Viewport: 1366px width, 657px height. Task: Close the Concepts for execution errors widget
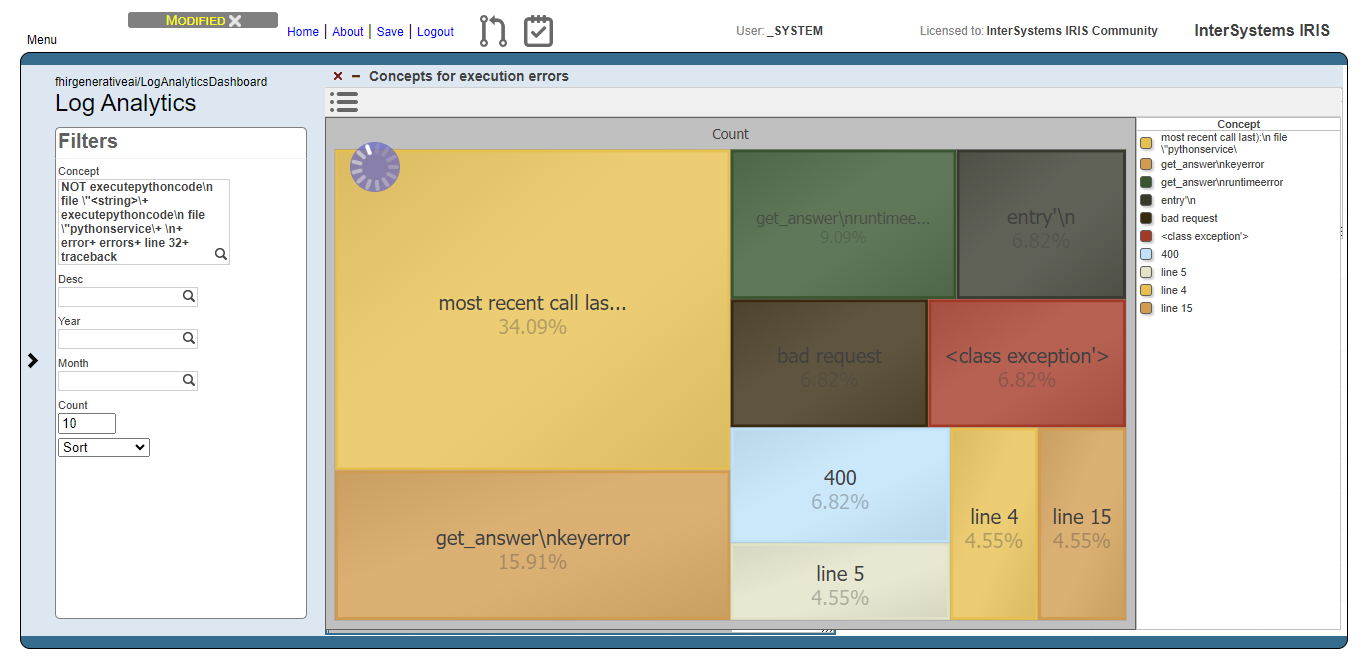pyautogui.click(x=338, y=76)
